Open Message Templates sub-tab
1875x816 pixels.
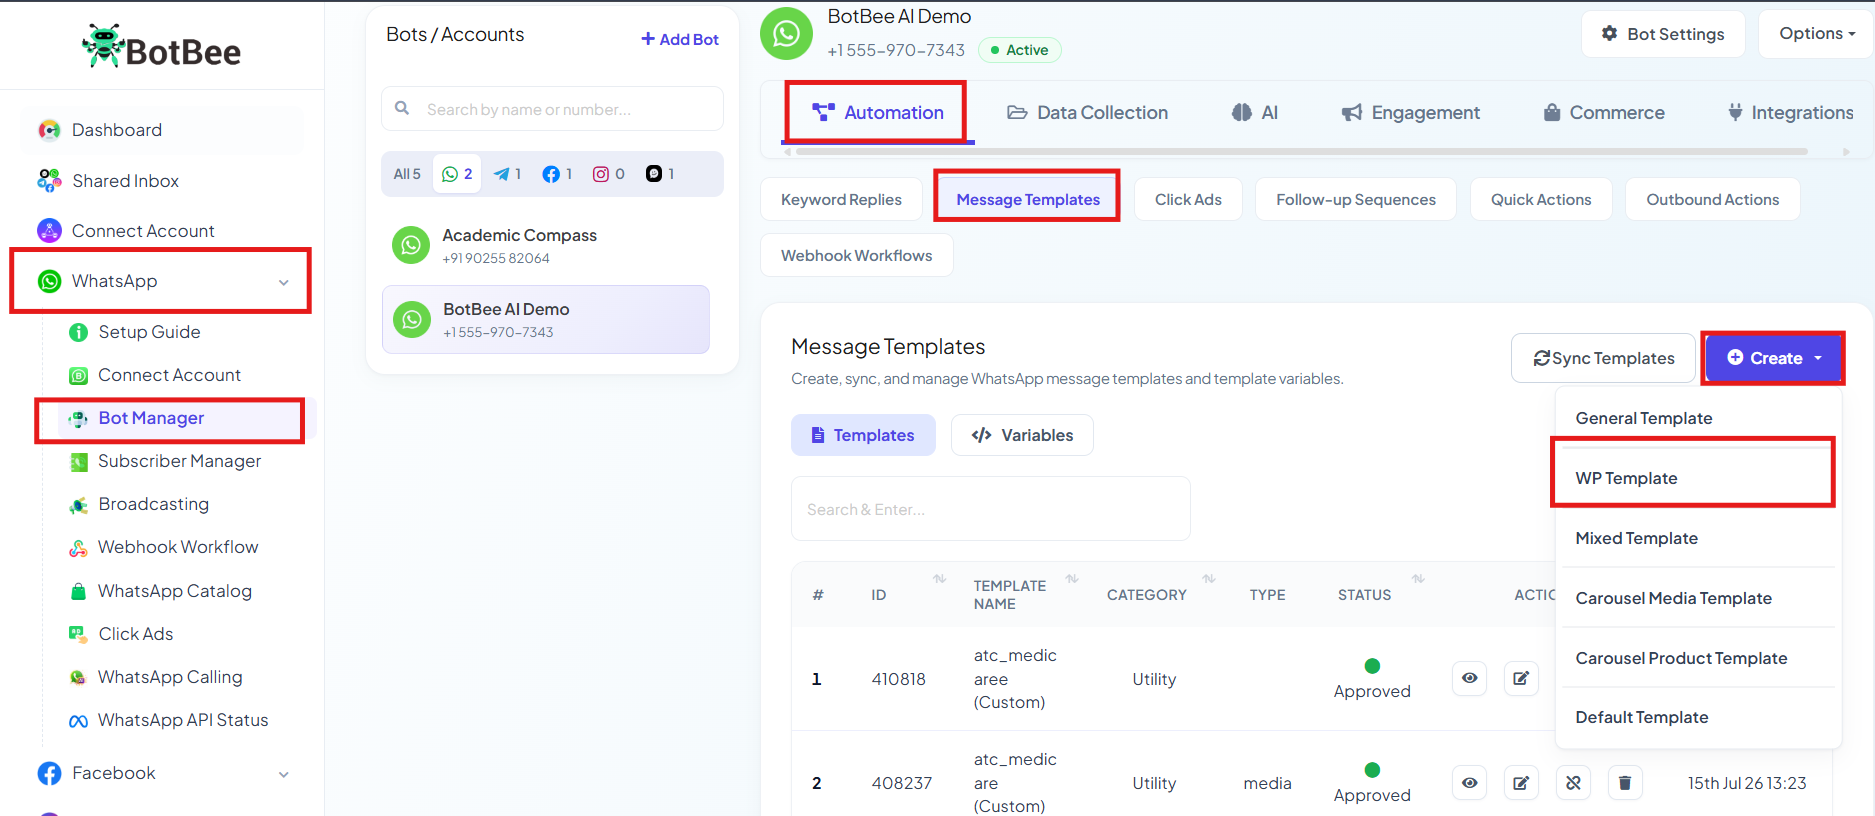pyautogui.click(x=1028, y=200)
